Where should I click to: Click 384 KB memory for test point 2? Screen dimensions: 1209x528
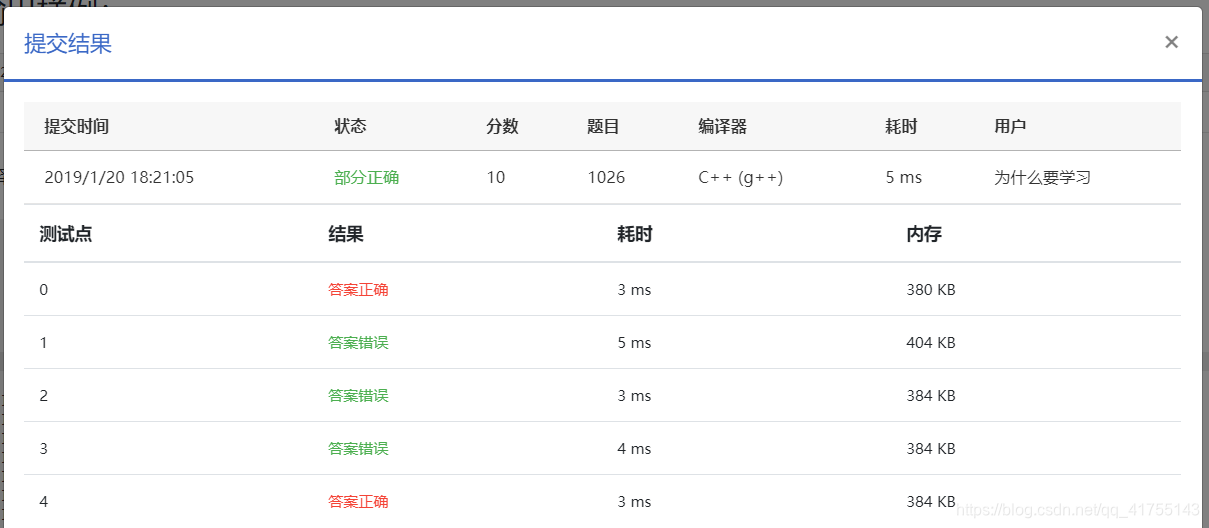click(x=931, y=396)
